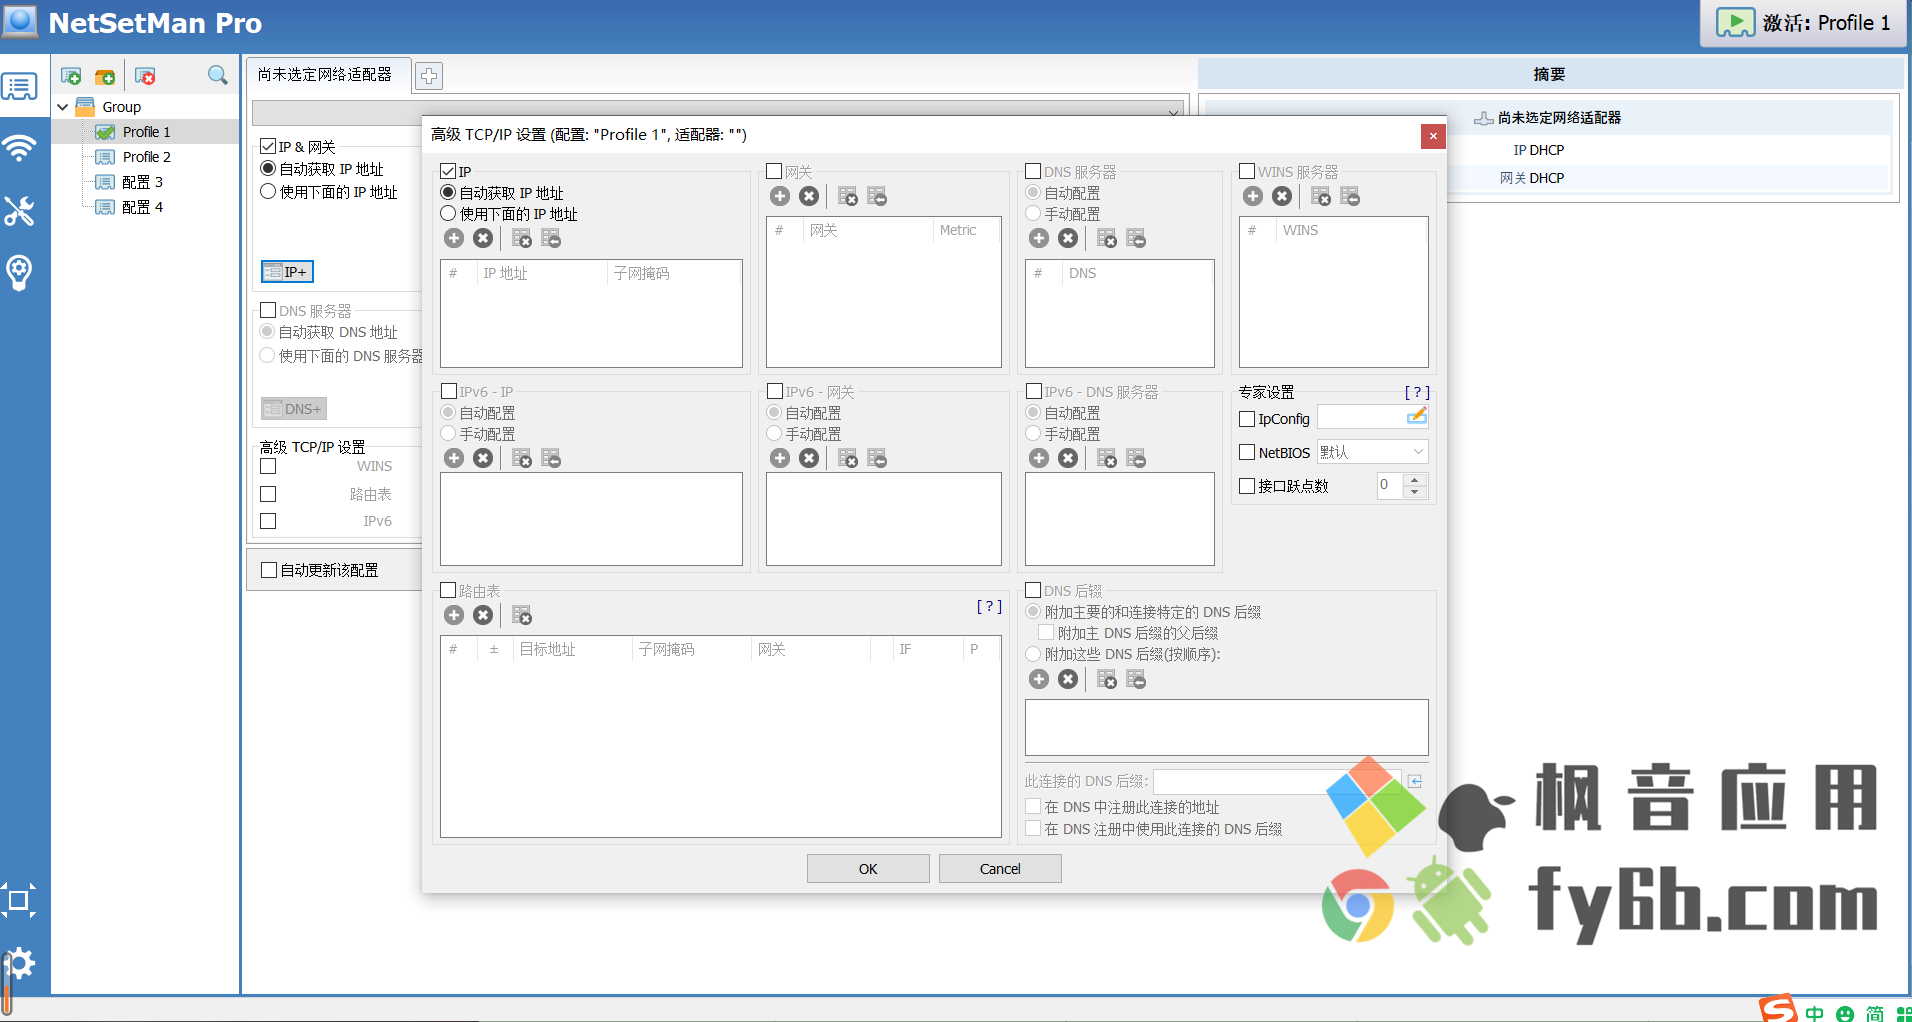Add gateway entry plus icon
This screenshot has width=1912, height=1022.
coord(780,196)
